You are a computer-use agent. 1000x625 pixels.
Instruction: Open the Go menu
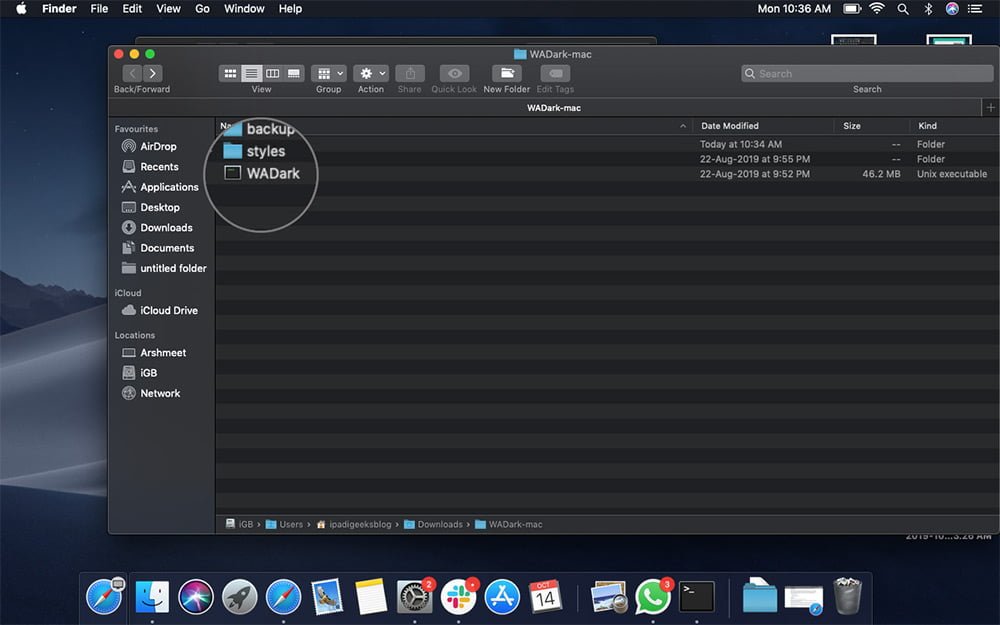pyautogui.click(x=202, y=9)
